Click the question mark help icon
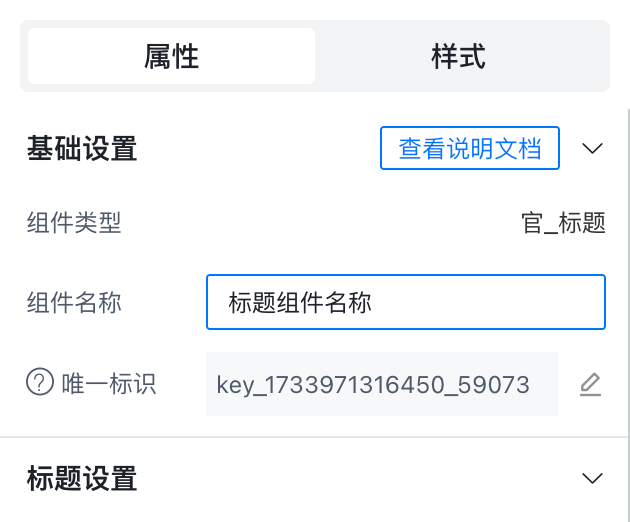 39,383
